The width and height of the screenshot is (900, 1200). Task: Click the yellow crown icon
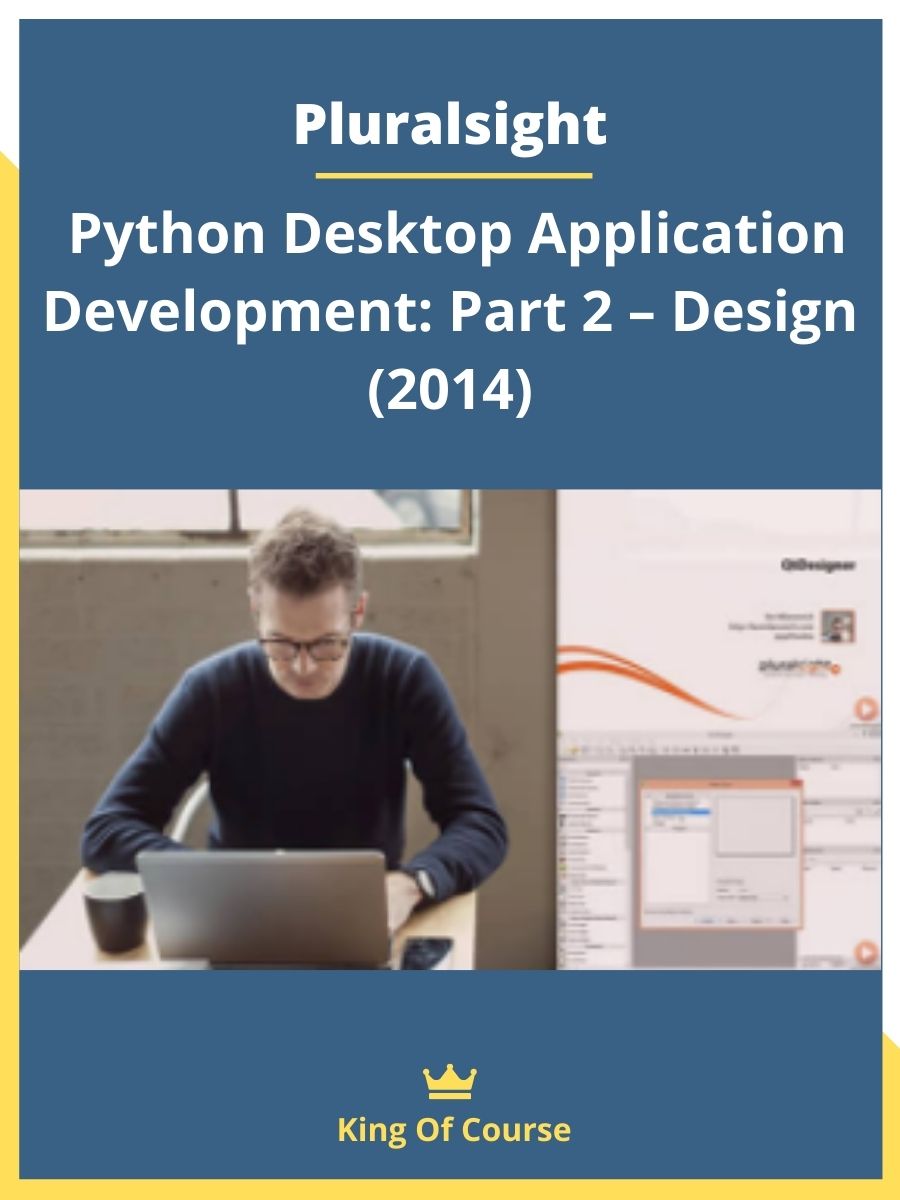(450, 1081)
